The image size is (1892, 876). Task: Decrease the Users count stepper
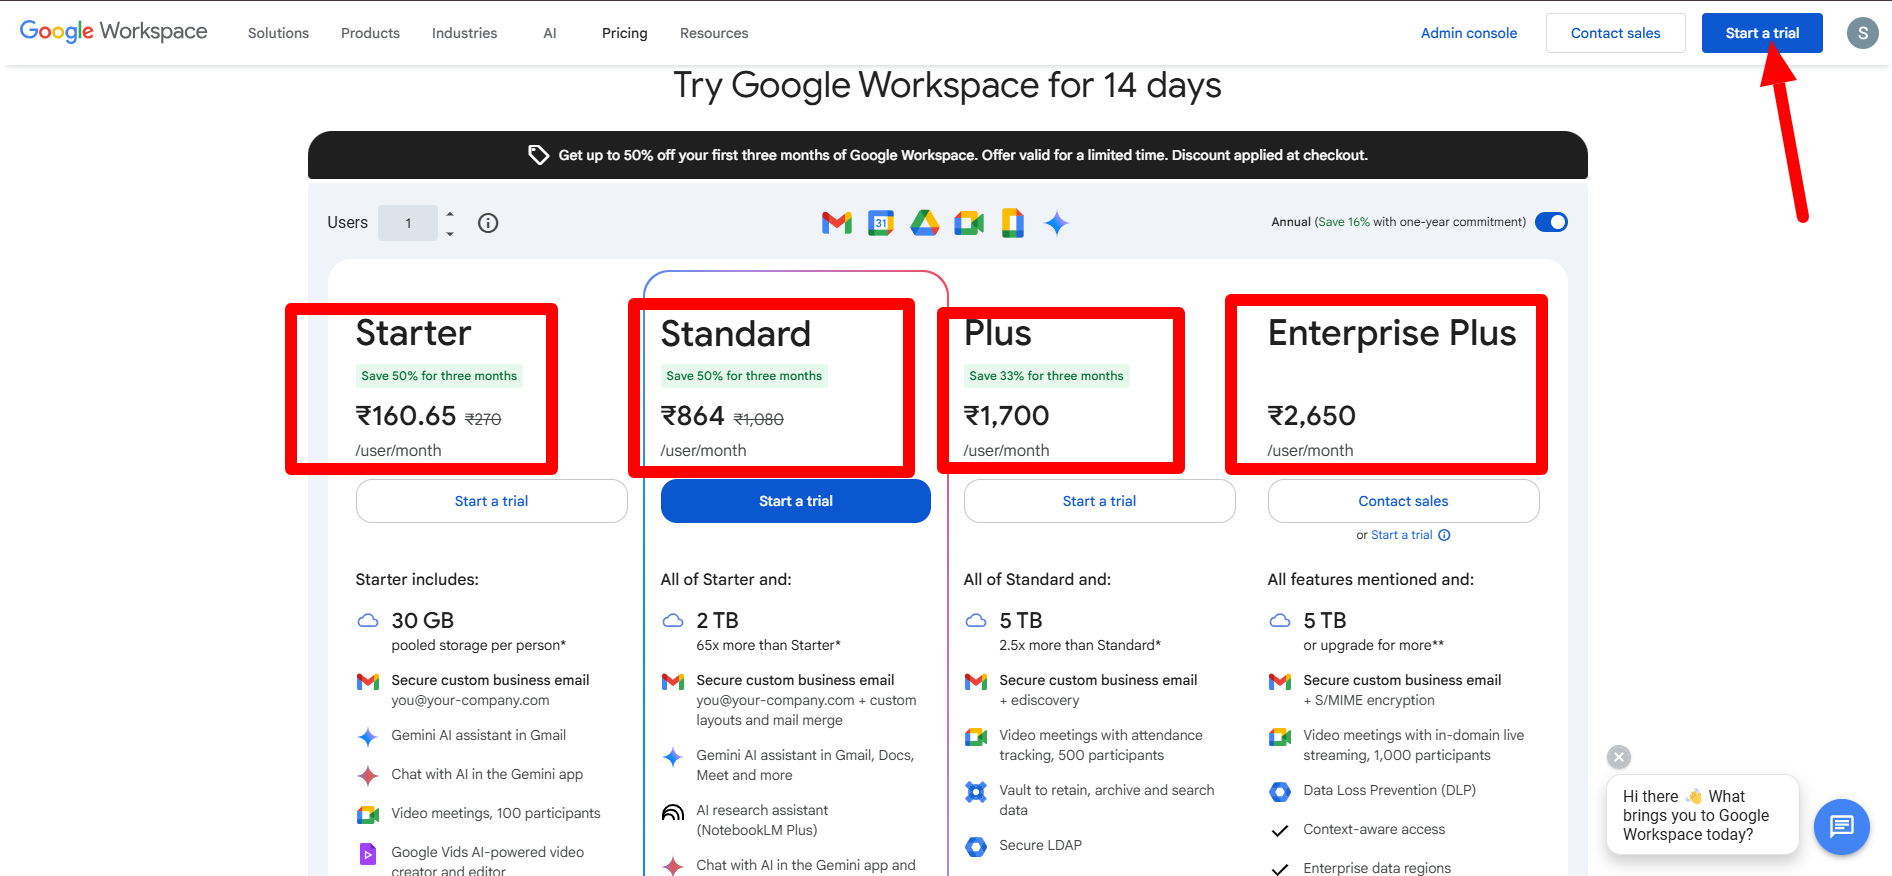[450, 233]
